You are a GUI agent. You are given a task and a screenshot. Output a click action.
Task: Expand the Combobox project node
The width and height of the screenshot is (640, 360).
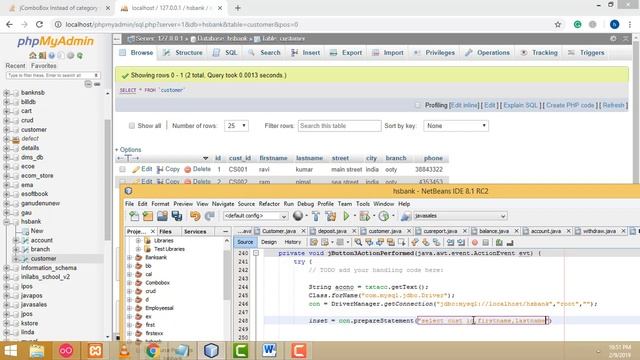tap(129, 282)
